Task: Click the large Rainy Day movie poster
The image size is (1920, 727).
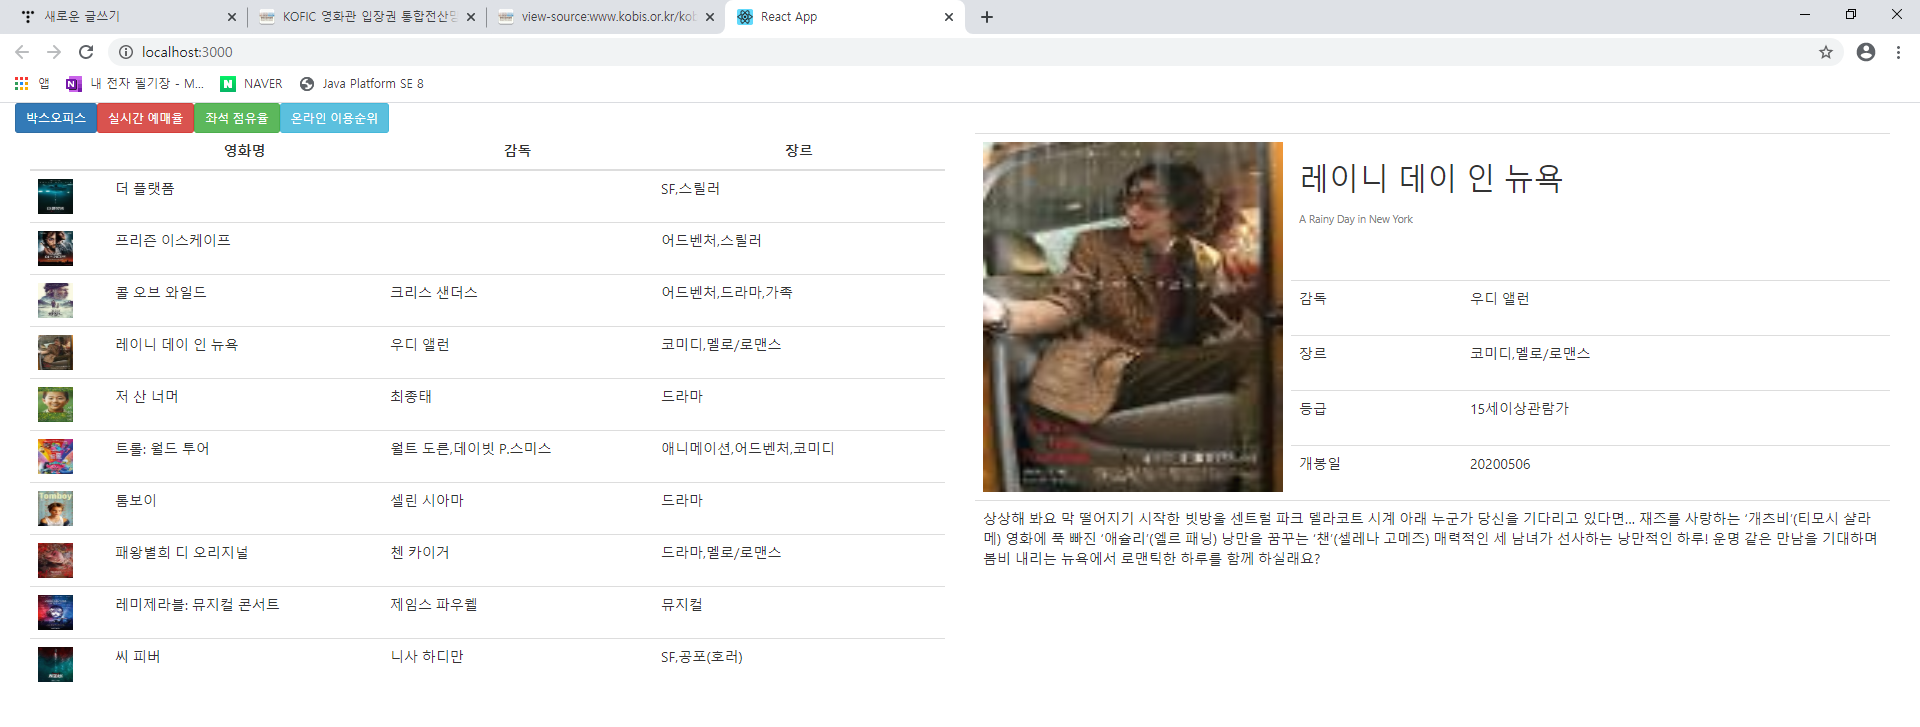Action: (1132, 316)
